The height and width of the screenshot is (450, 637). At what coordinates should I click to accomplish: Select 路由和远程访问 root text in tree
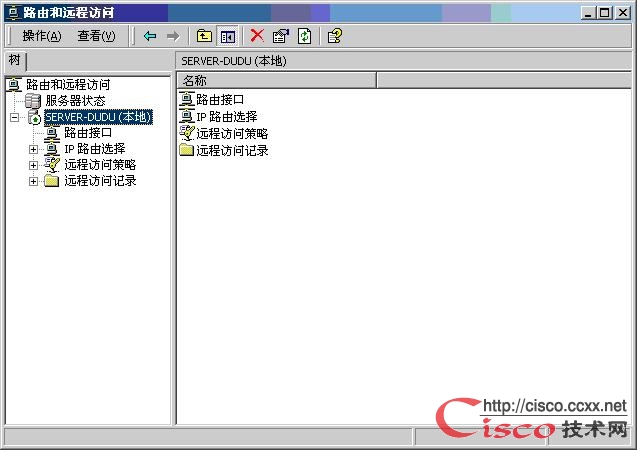[68, 84]
